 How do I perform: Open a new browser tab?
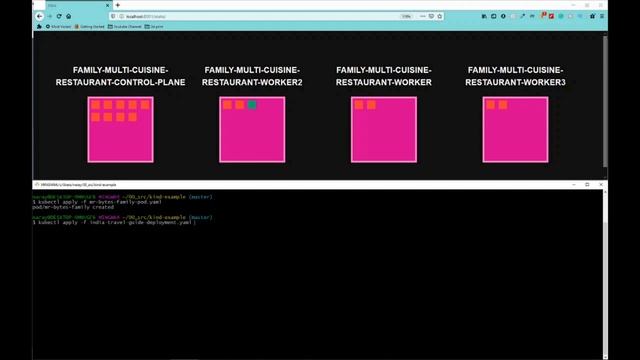118,5
